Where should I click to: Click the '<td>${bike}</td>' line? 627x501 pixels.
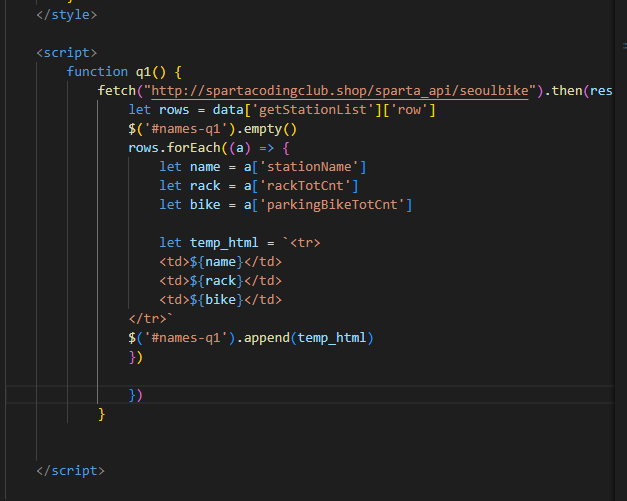coord(220,300)
